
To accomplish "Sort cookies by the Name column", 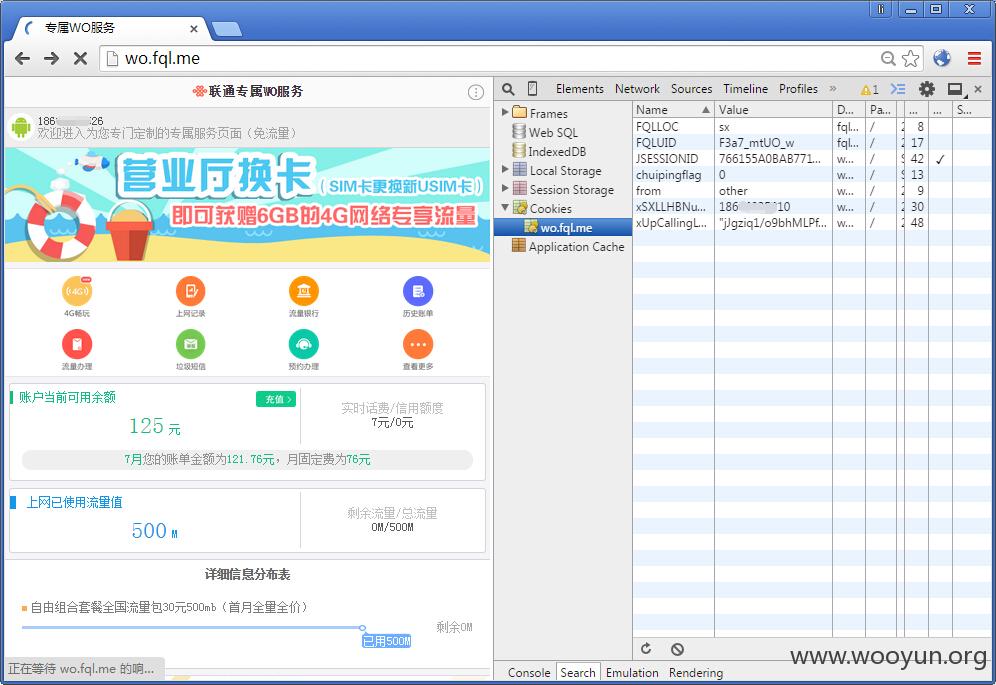I will 673,109.
